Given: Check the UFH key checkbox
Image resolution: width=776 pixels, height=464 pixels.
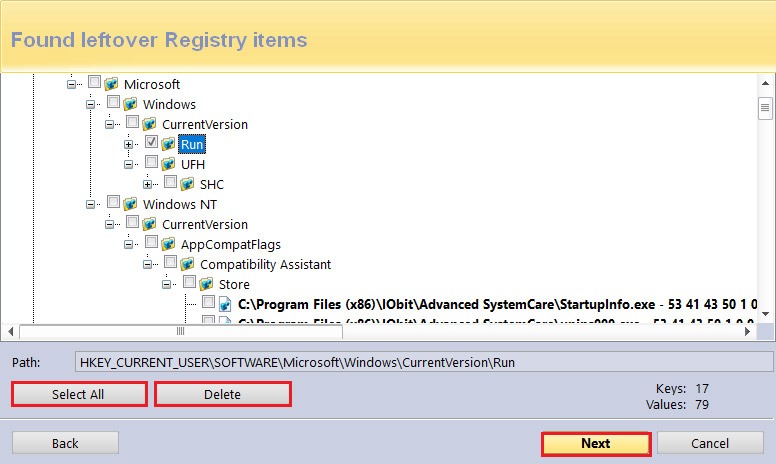Looking at the screenshot, I should pos(151,162).
